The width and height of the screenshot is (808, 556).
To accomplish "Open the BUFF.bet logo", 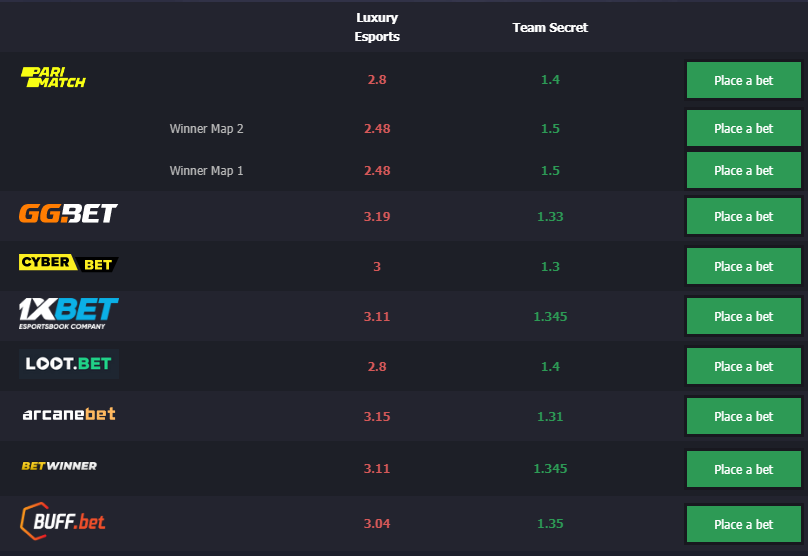I will click(x=62, y=521).
